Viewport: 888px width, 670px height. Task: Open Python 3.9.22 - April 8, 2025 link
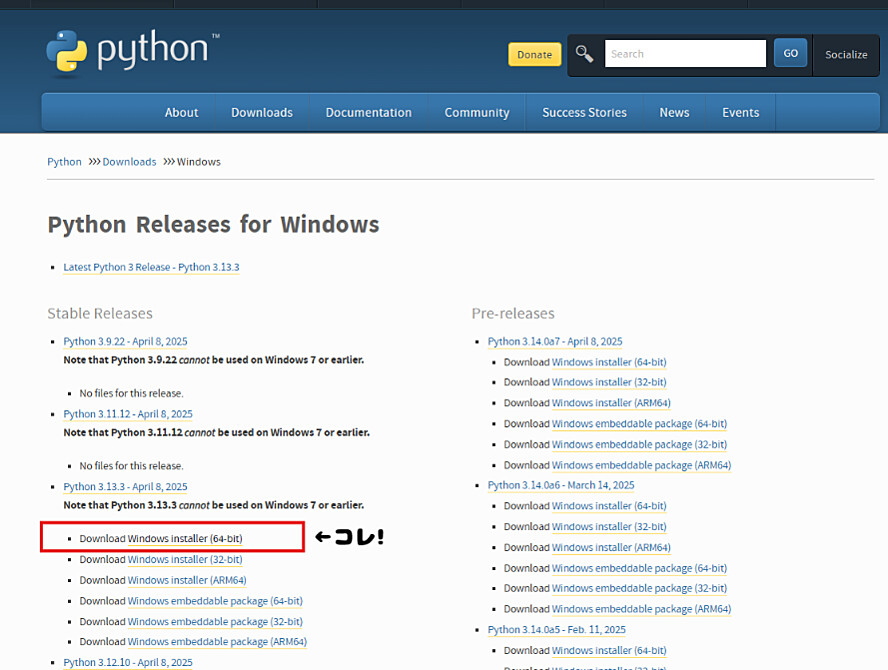(125, 342)
